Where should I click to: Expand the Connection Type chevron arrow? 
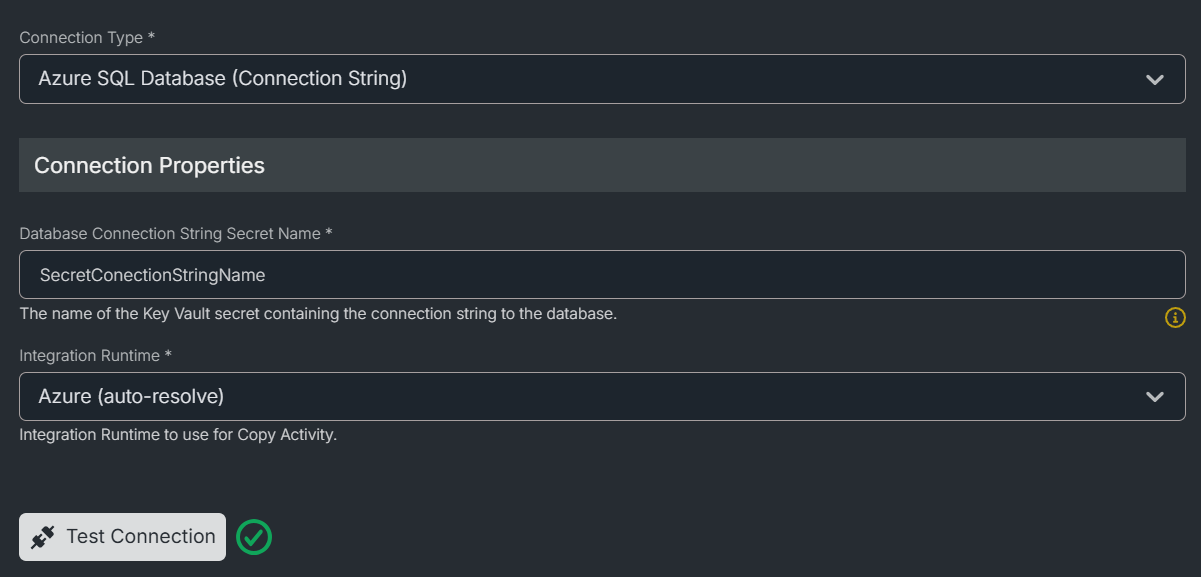(x=1155, y=79)
